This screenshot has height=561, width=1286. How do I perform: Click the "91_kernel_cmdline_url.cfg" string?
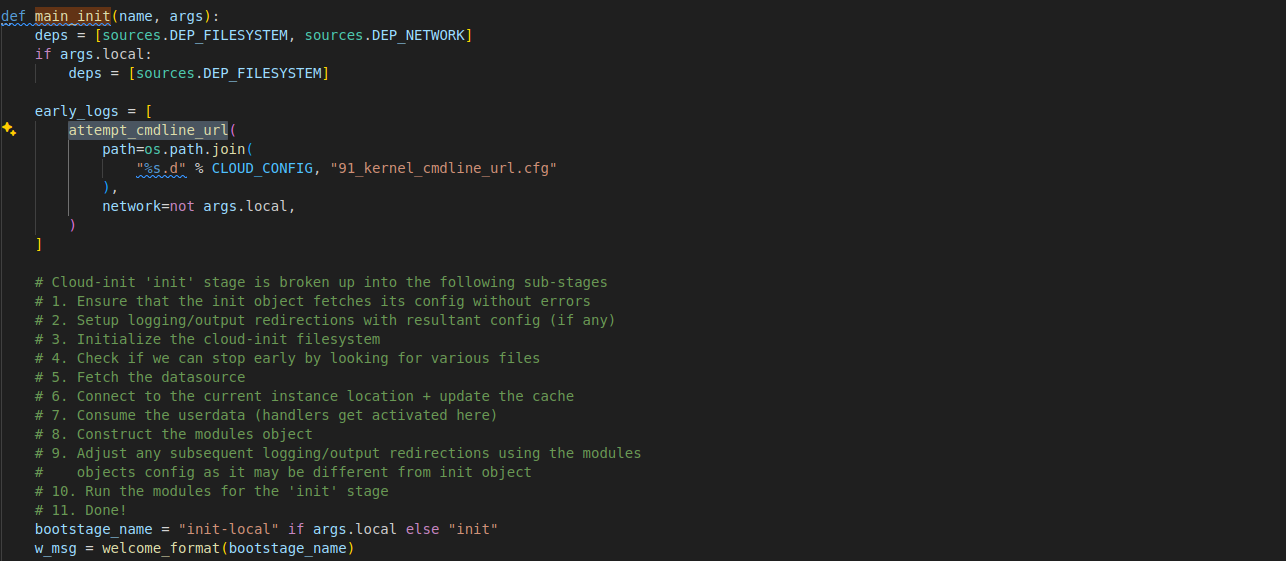click(x=443, y=168)
